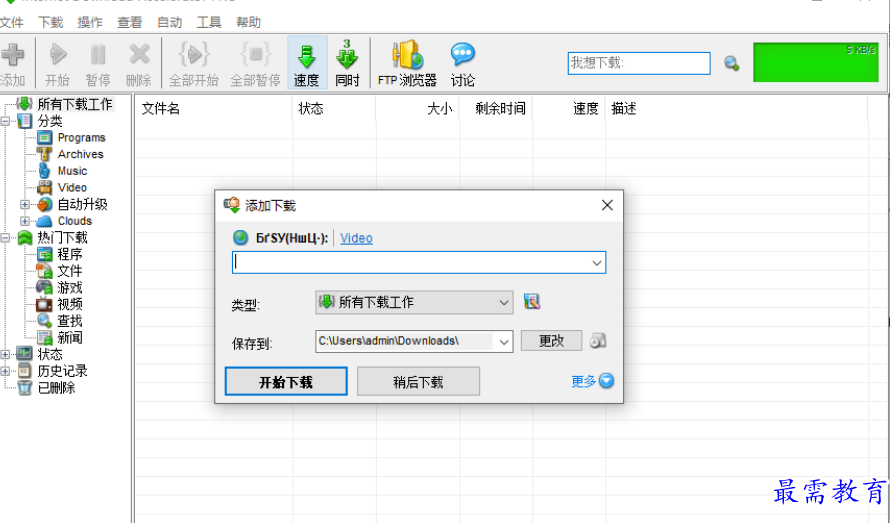895x523 pixels.
Task: Toggle the Speed (速度) toolbar button
Action: (x=307, y=62)
